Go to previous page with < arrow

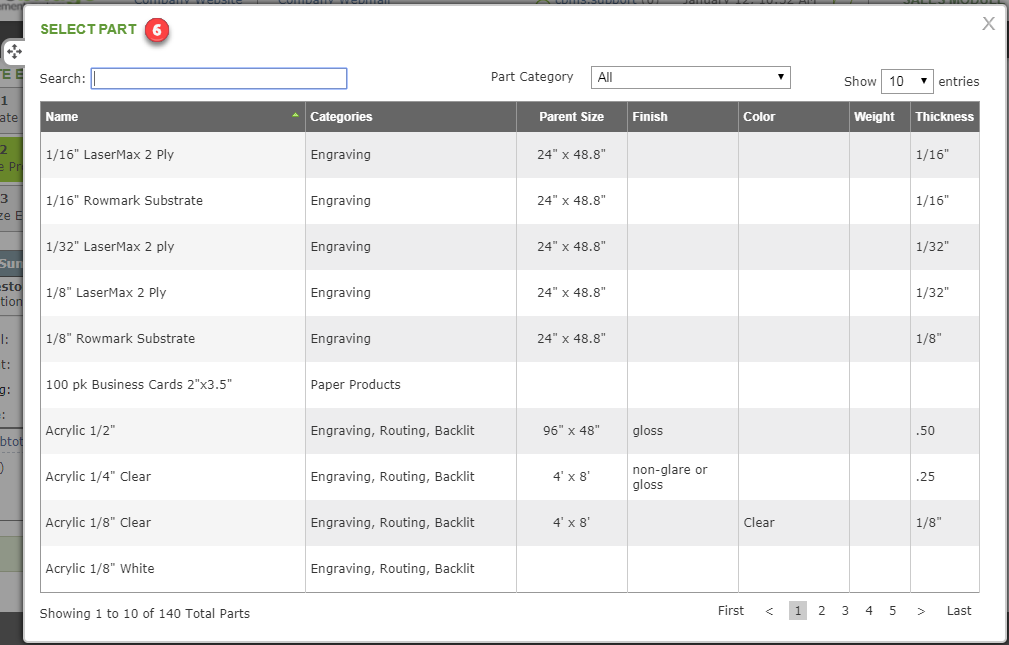(x=769, y=611)
